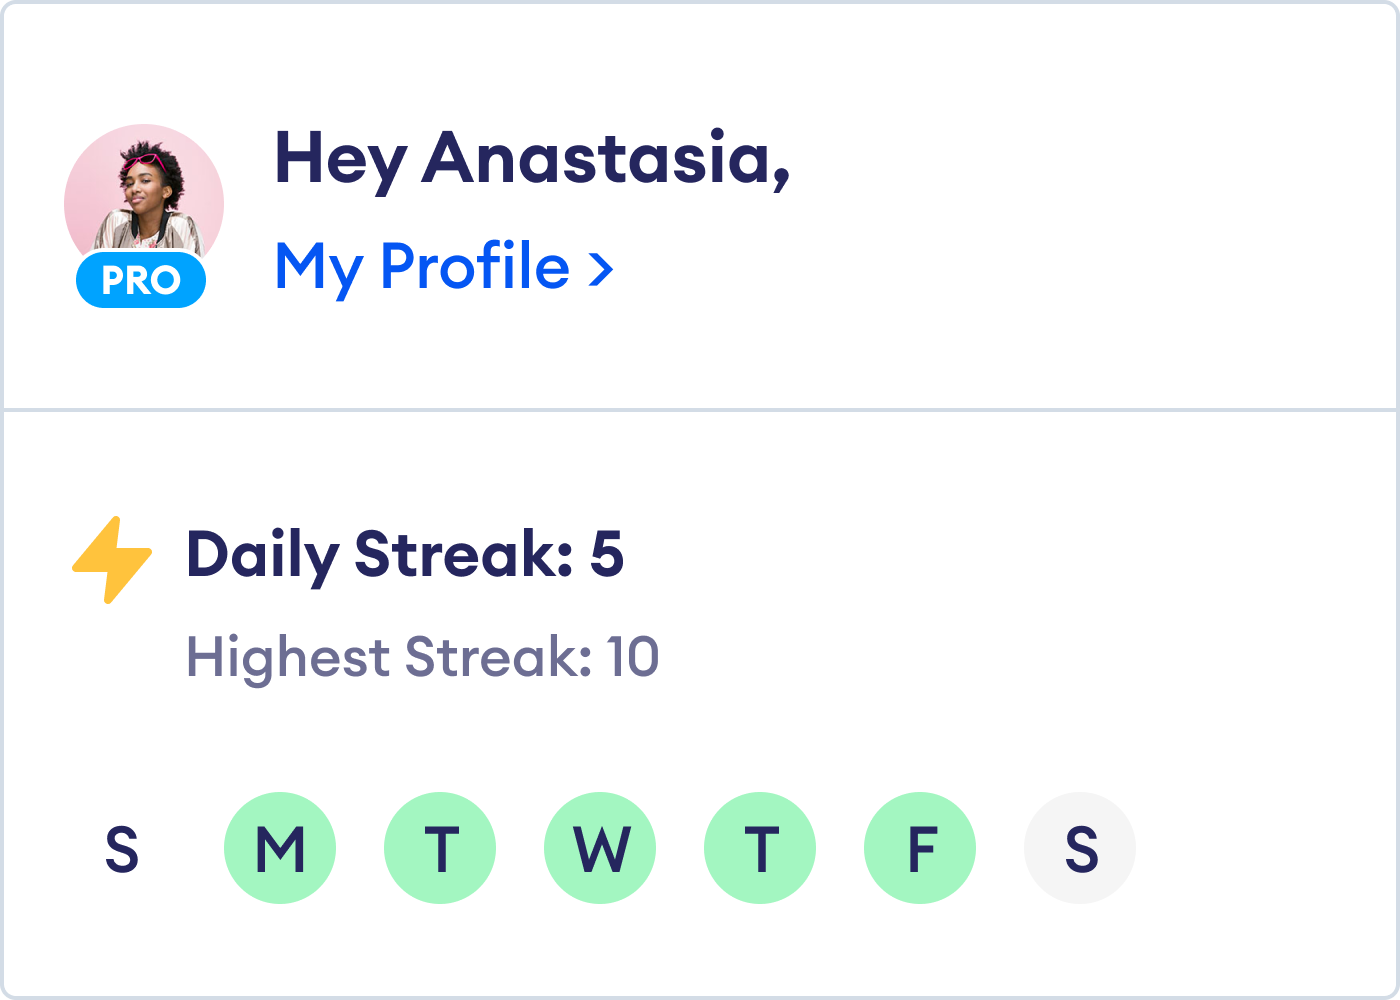
Task: Click the current streak count number 5
Action: click(x=606, y=554)
